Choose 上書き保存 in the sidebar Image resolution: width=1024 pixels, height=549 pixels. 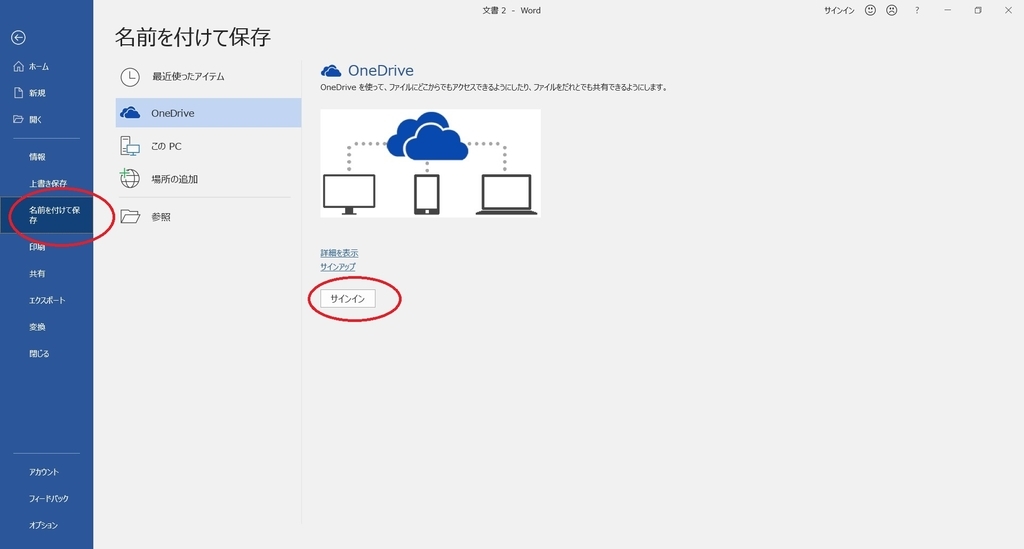pyautogui.click(x=46, y=183)
